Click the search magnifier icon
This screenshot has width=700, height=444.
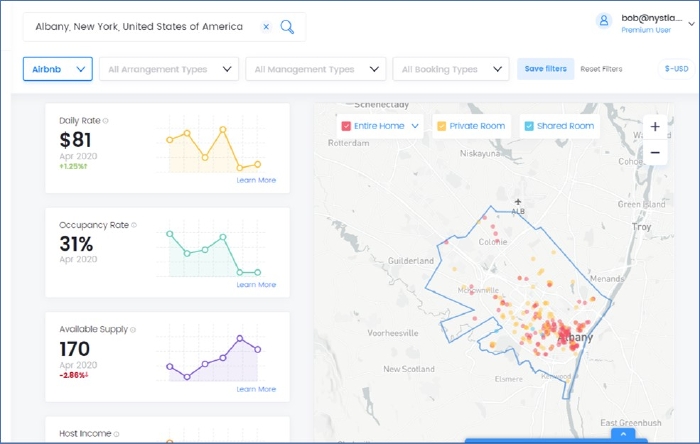pyautogui.click(x=287, y=27)
